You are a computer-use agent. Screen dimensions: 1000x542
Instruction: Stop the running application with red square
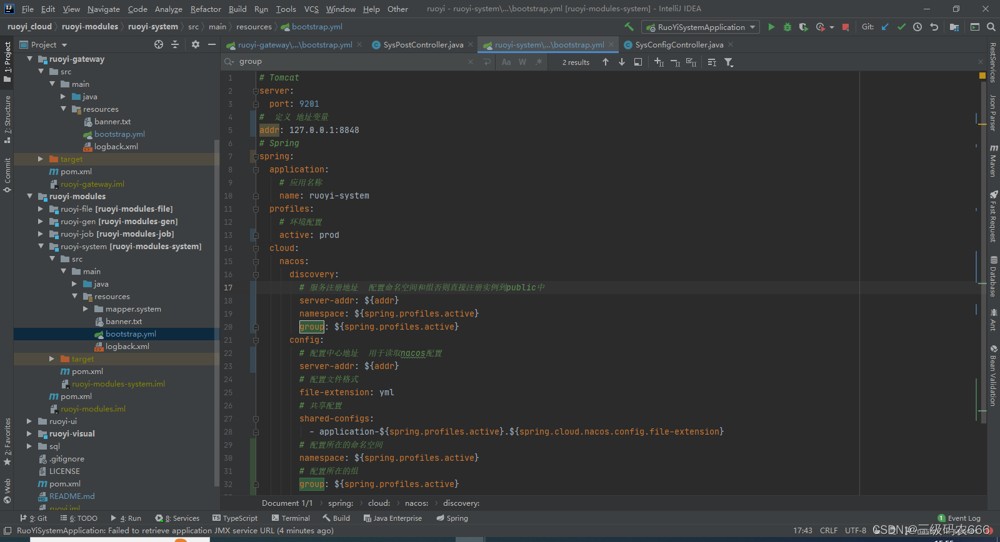pyautogui.click(x=845, y=27)
